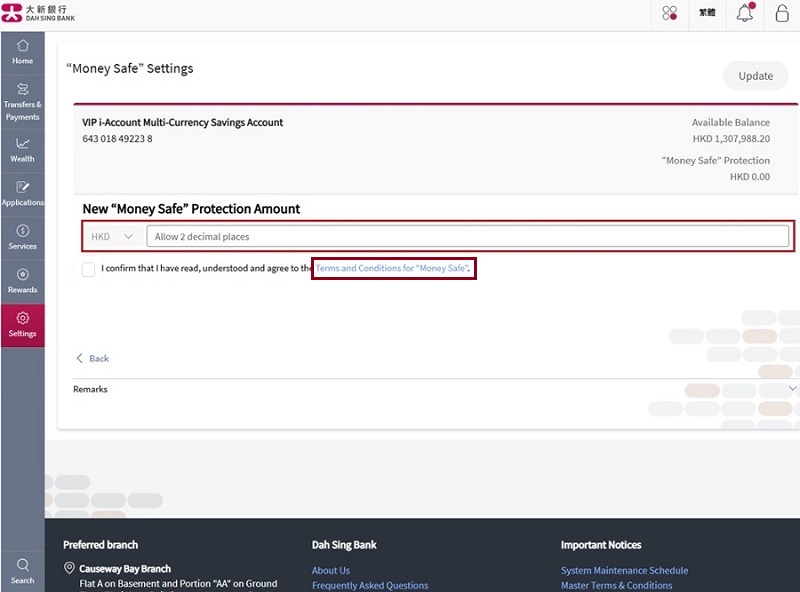Tick the terms agreement checkbox
This screenshot has width=800, height=592.
[x=89, y=269]
